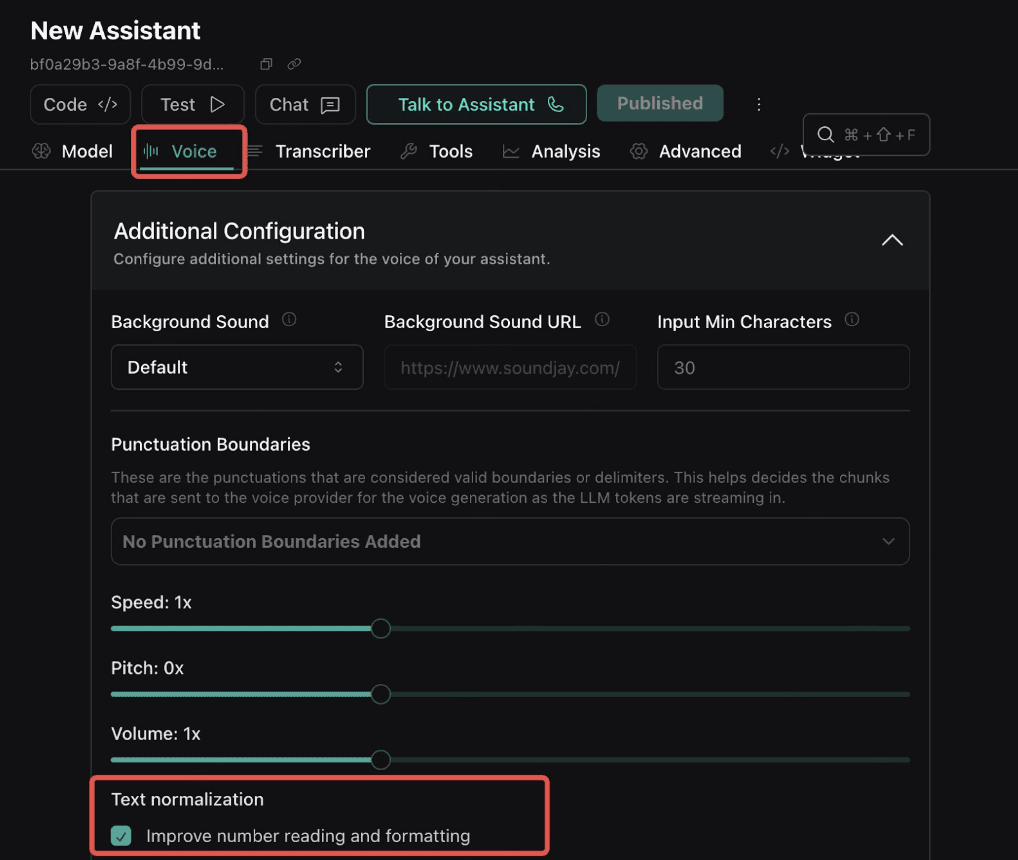The height and width of the screenshot is (860, 1018).
Task: Click the Talk to Assistant button
Action: click(x=476, y=104)
